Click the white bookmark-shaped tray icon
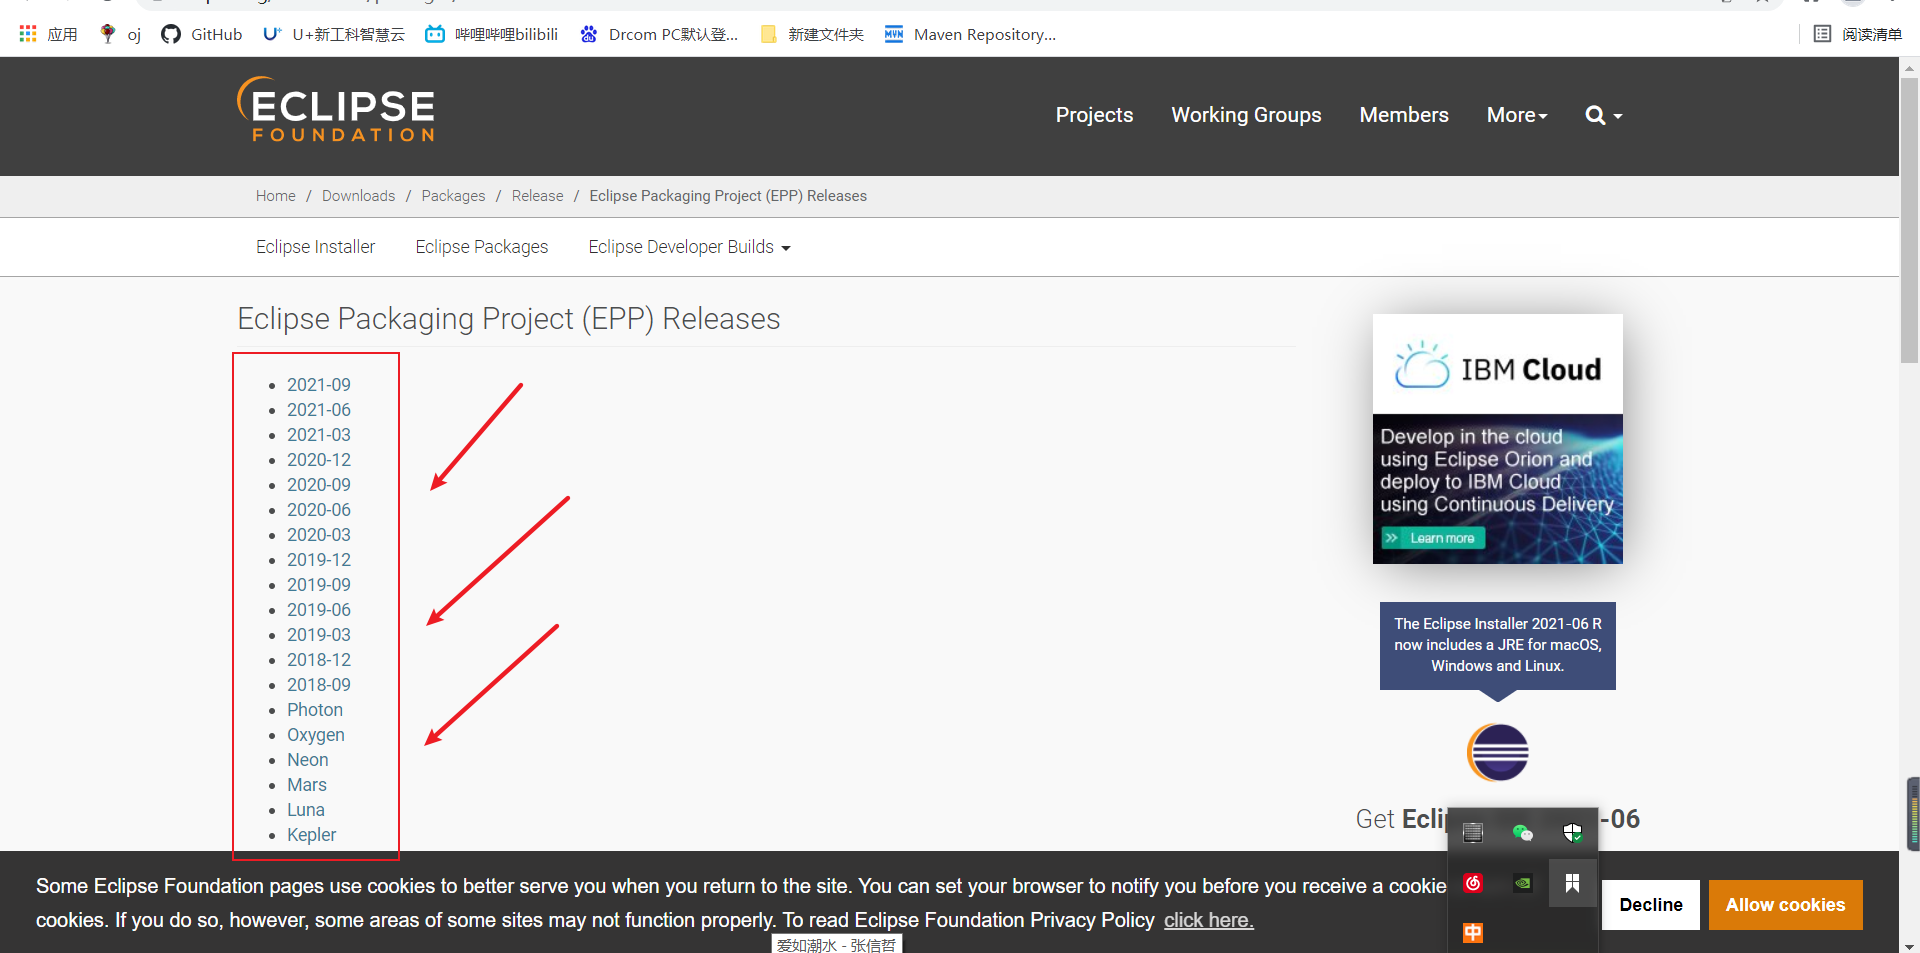 (x=1572, y=883)
